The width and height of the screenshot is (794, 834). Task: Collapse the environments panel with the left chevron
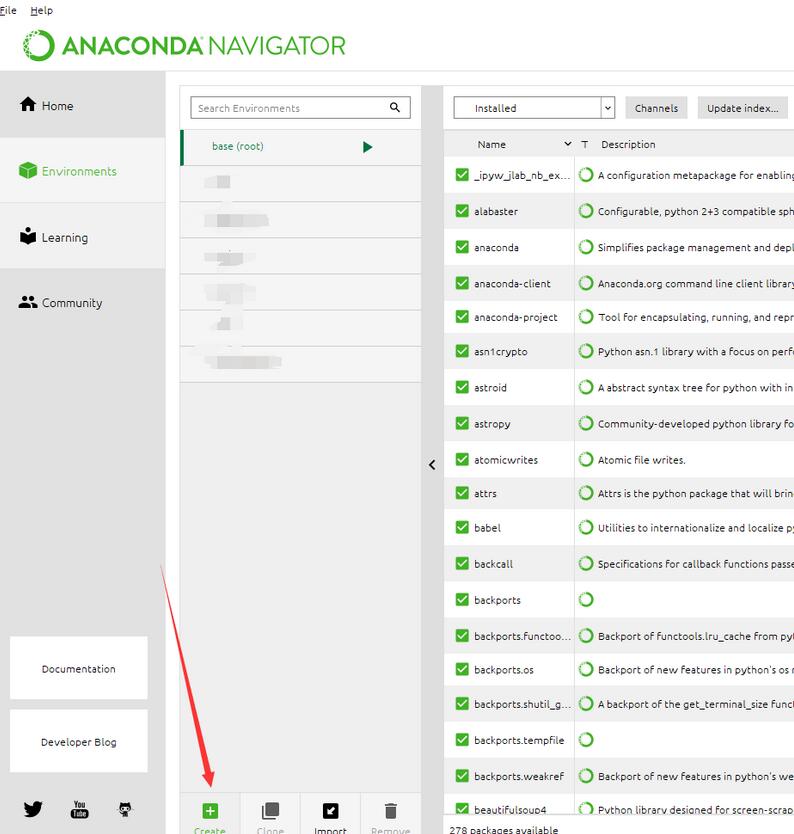point(432,465)
